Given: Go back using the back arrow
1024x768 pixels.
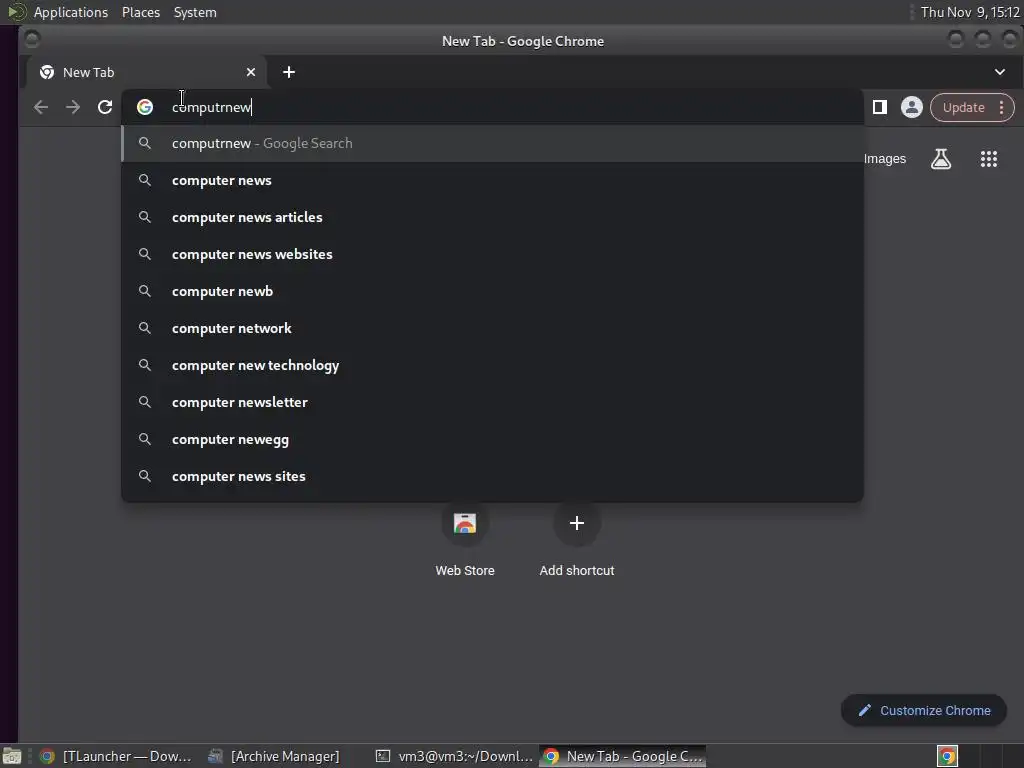Looking at the screenshot, I should coord(40,107).
